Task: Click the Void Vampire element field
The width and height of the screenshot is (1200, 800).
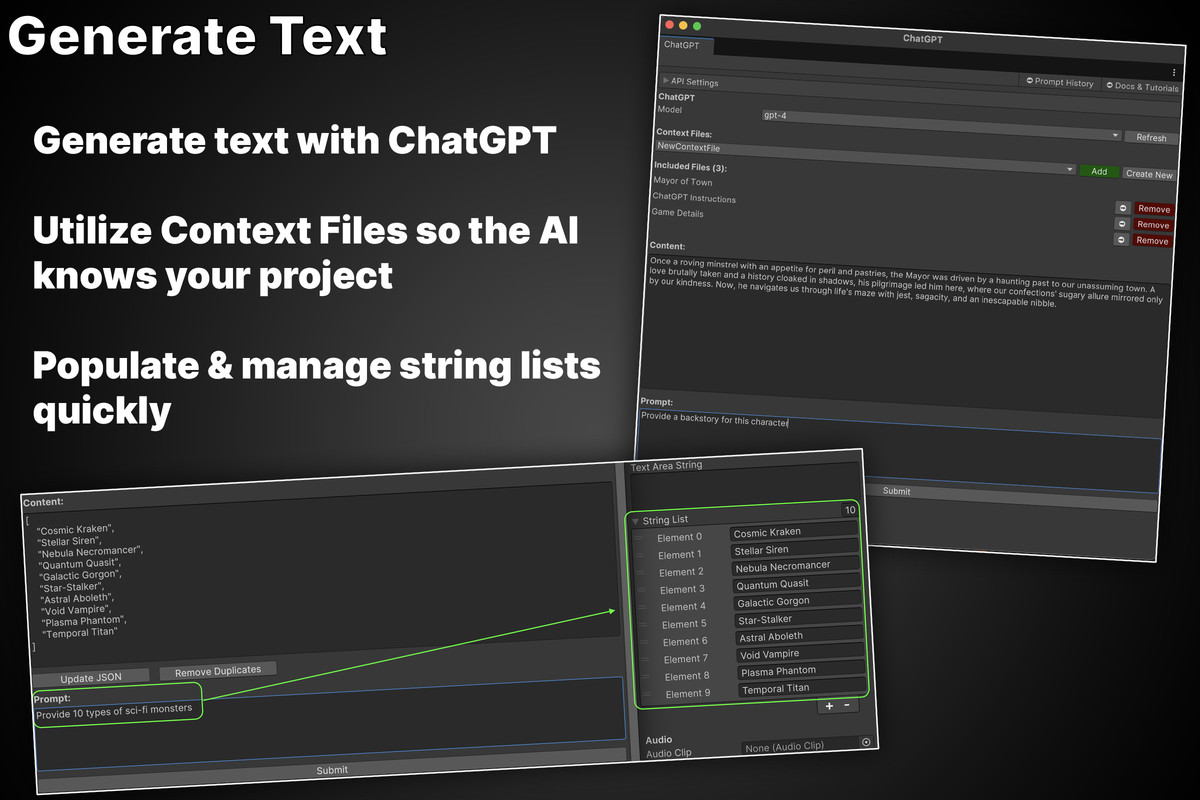Action: 801,654
